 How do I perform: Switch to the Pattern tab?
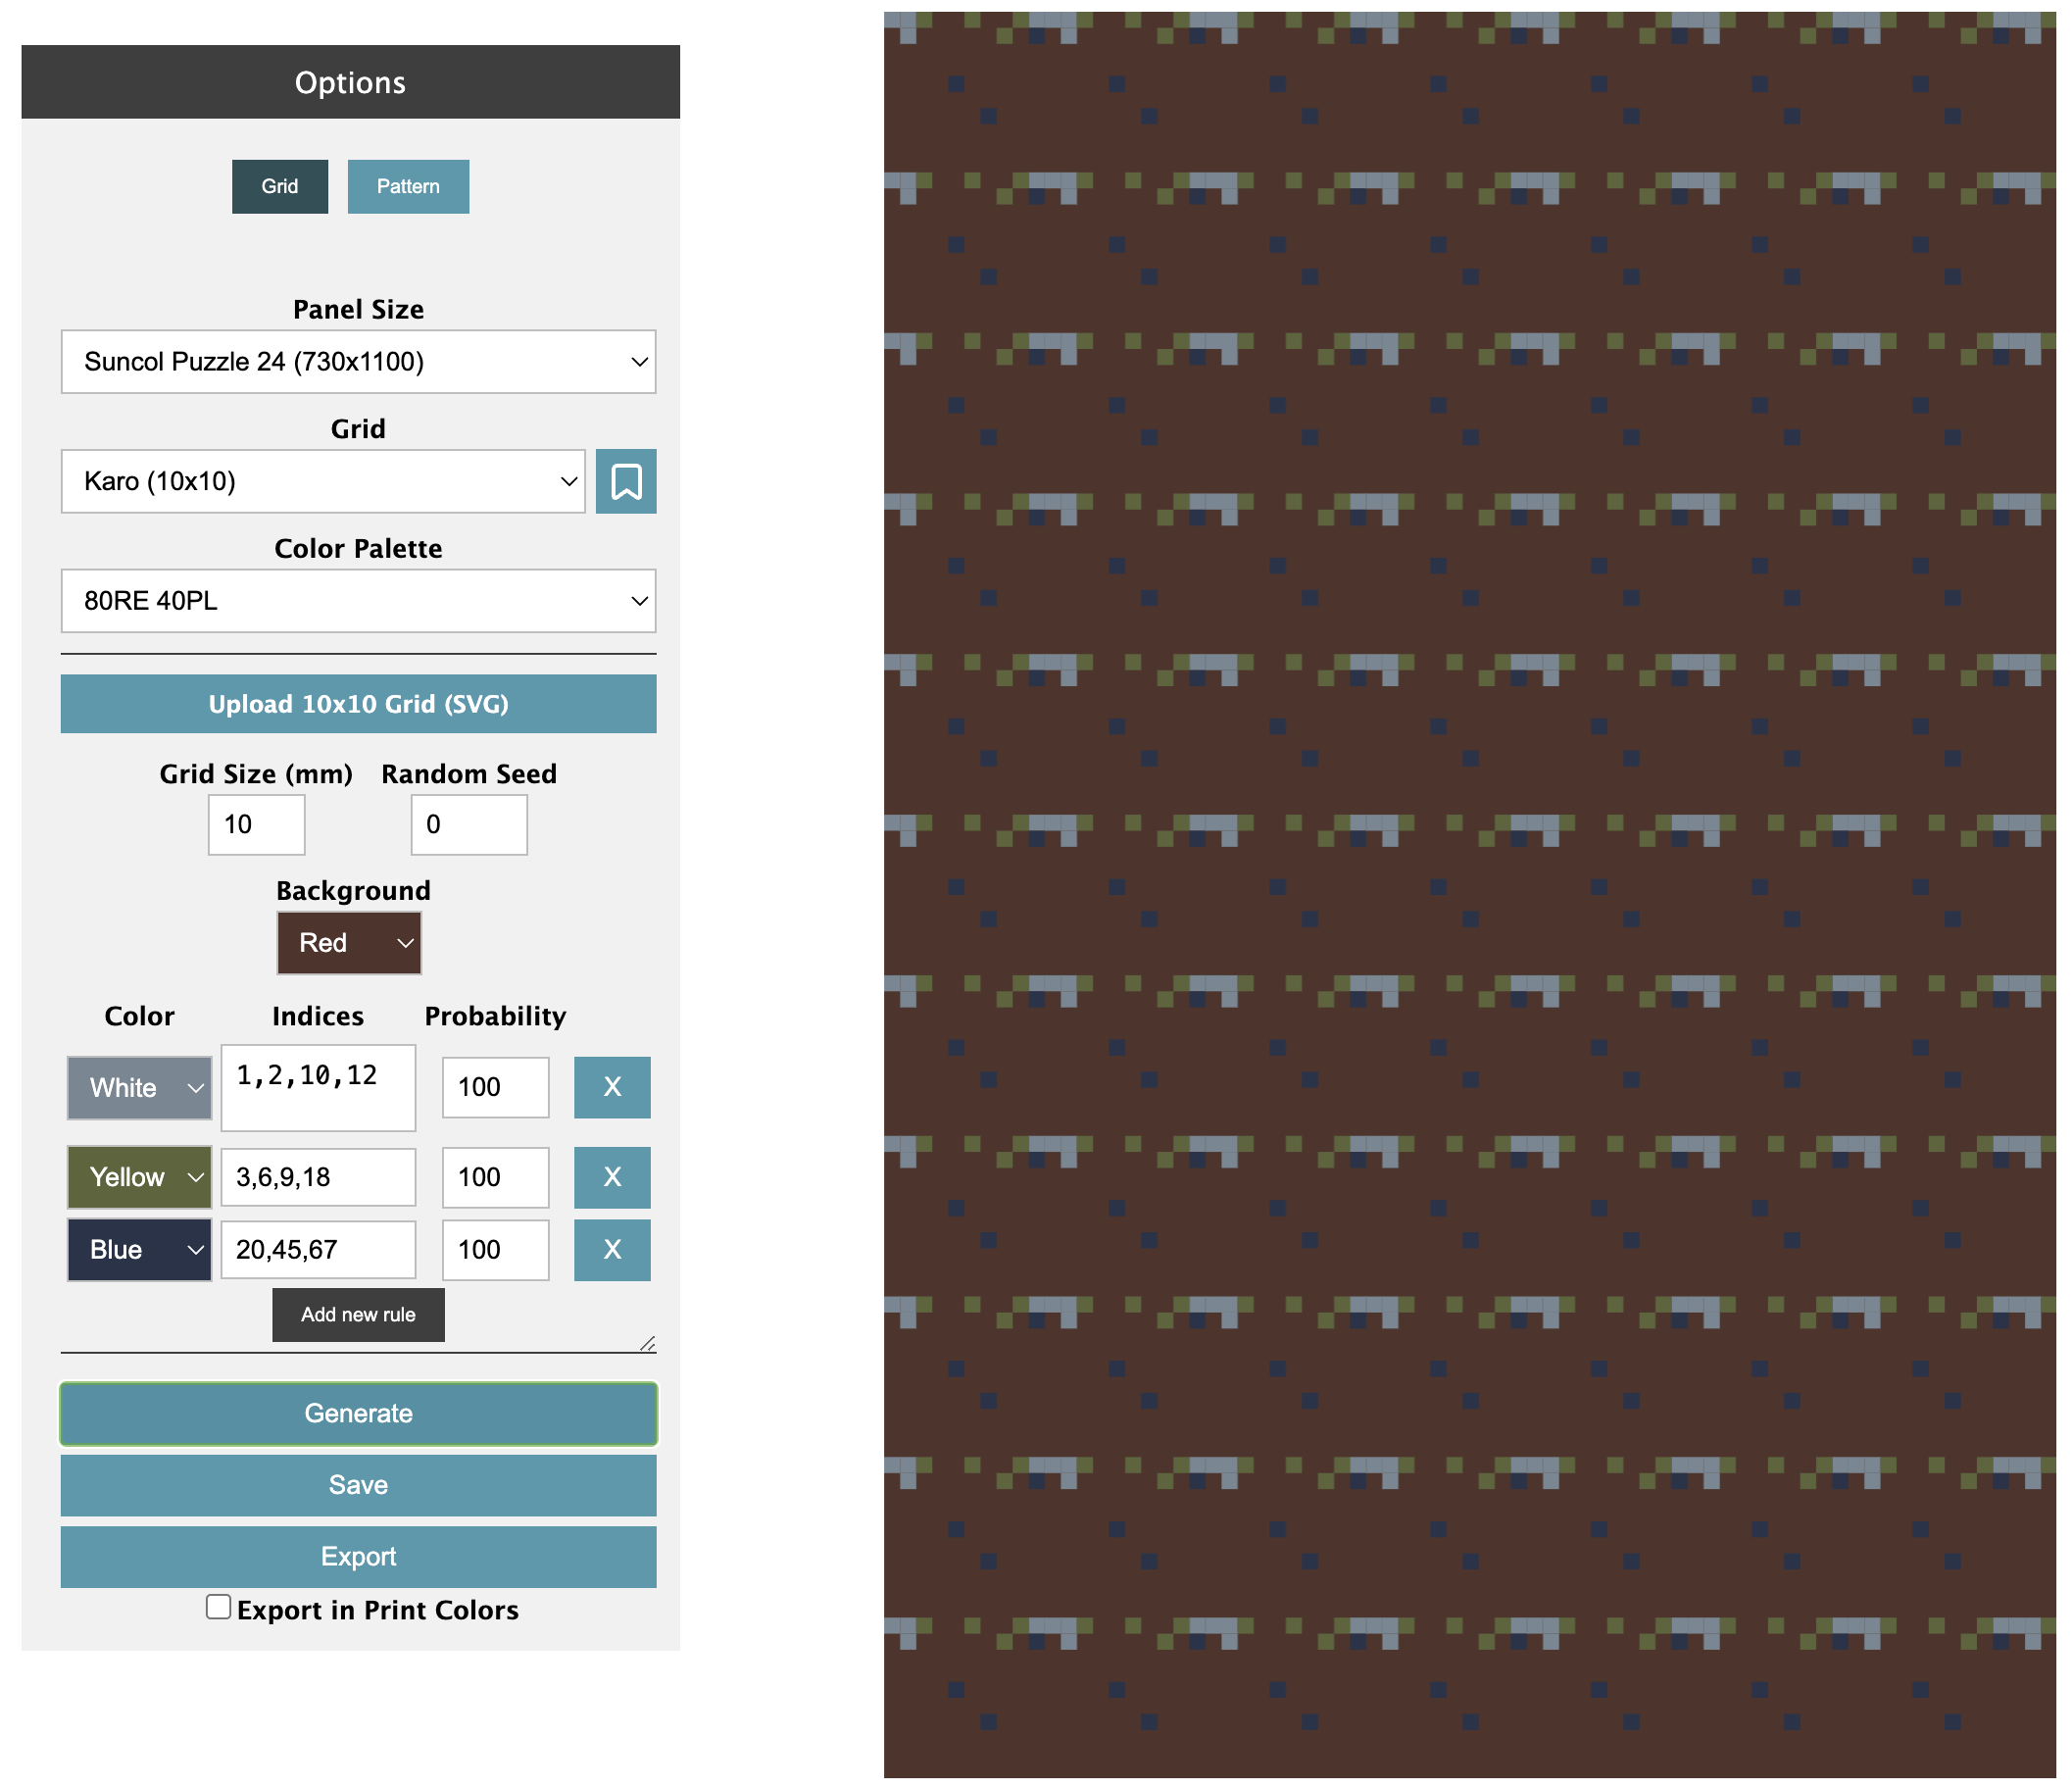[408, 186]
